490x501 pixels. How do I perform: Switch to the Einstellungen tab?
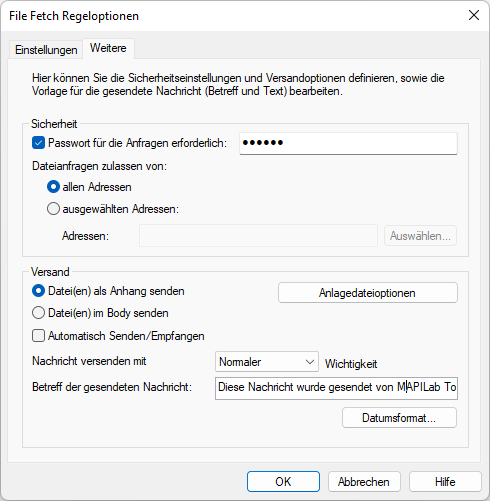point(46,50)
